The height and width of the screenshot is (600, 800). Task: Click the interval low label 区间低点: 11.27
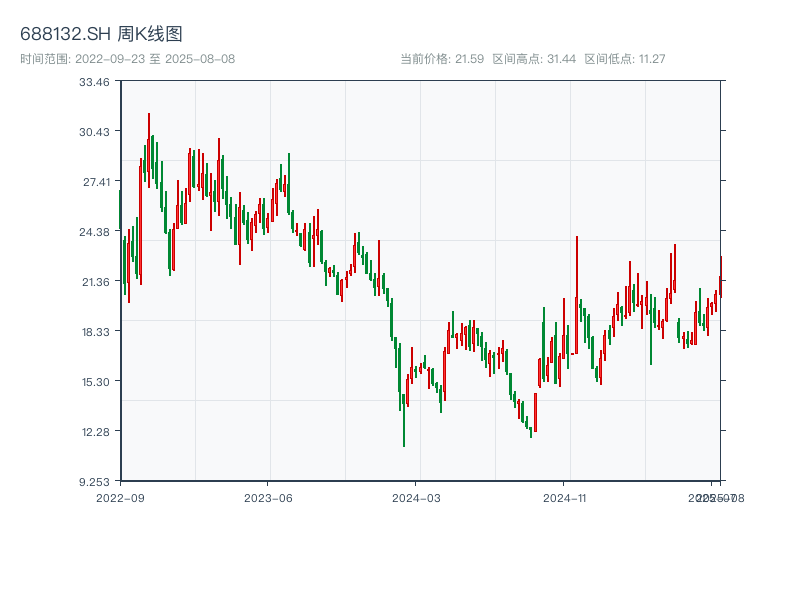tap(625, 59)
